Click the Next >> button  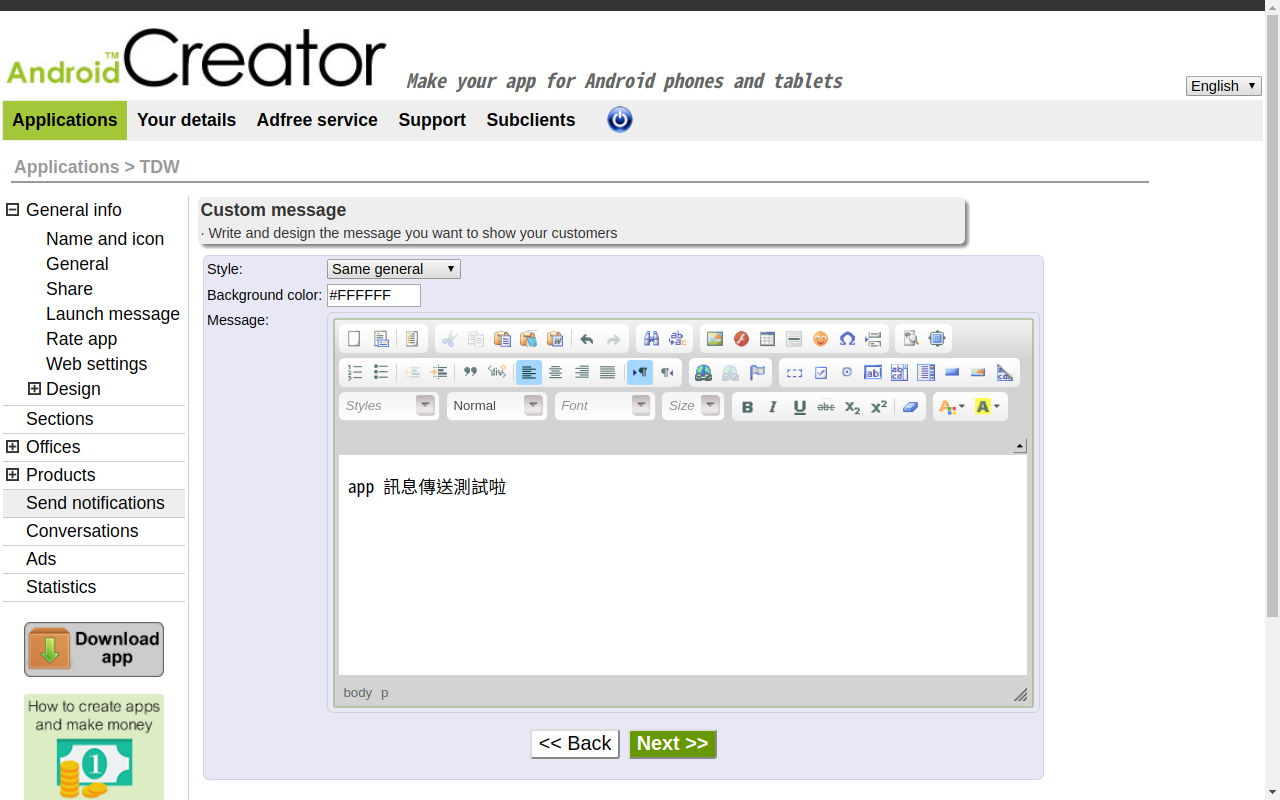tap(672, 744)
